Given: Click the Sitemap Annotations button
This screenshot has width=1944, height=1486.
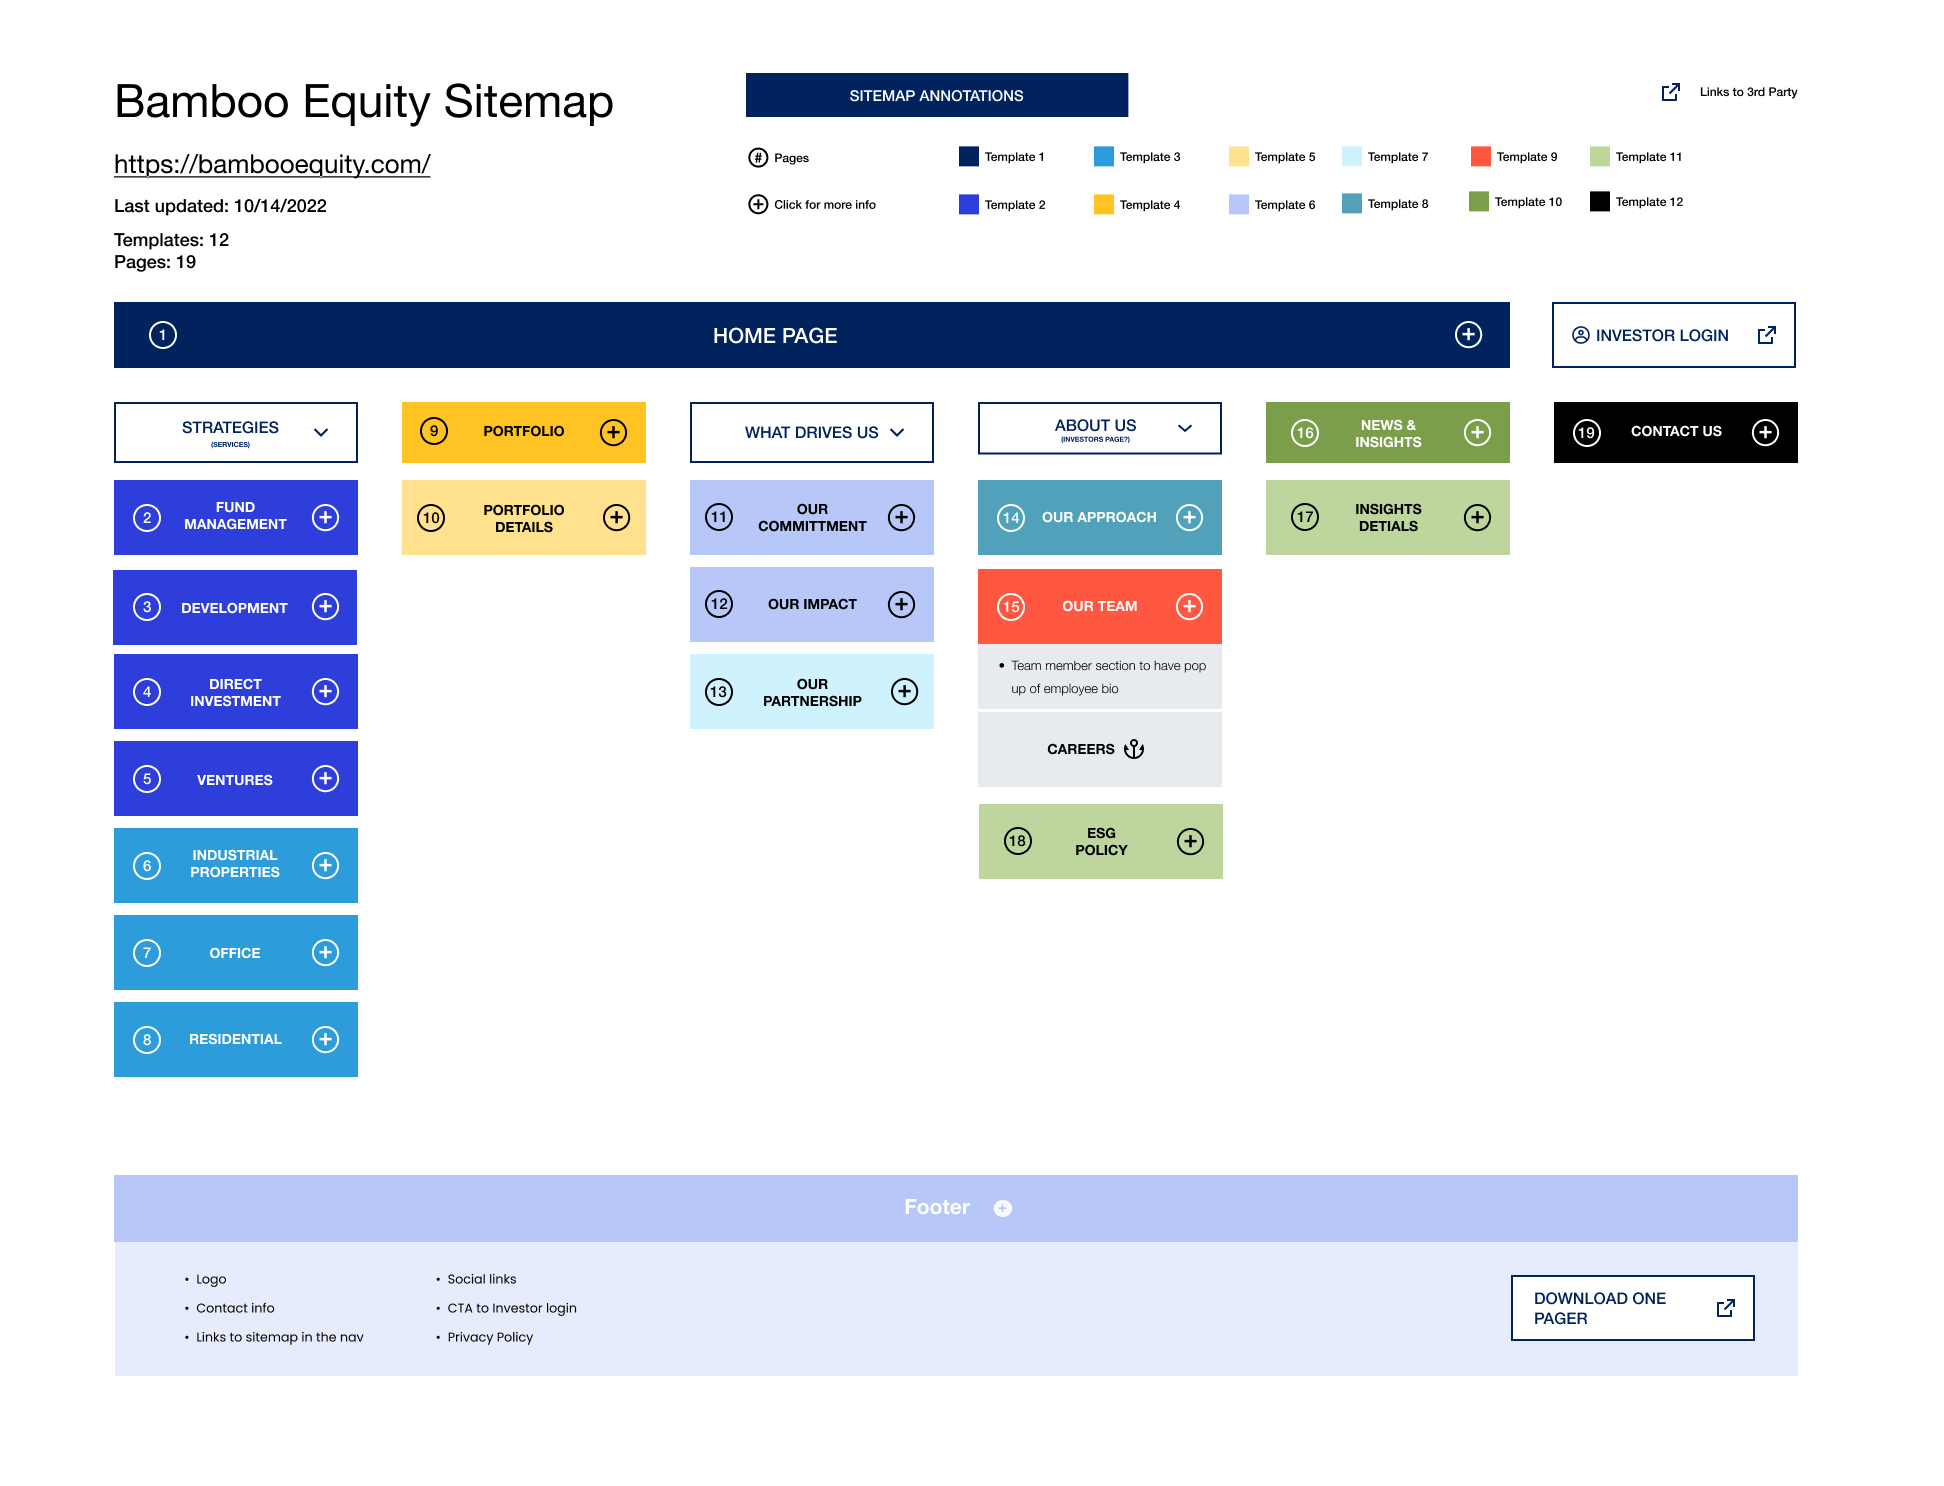Looking at the screenshot, I should [936, 95].
